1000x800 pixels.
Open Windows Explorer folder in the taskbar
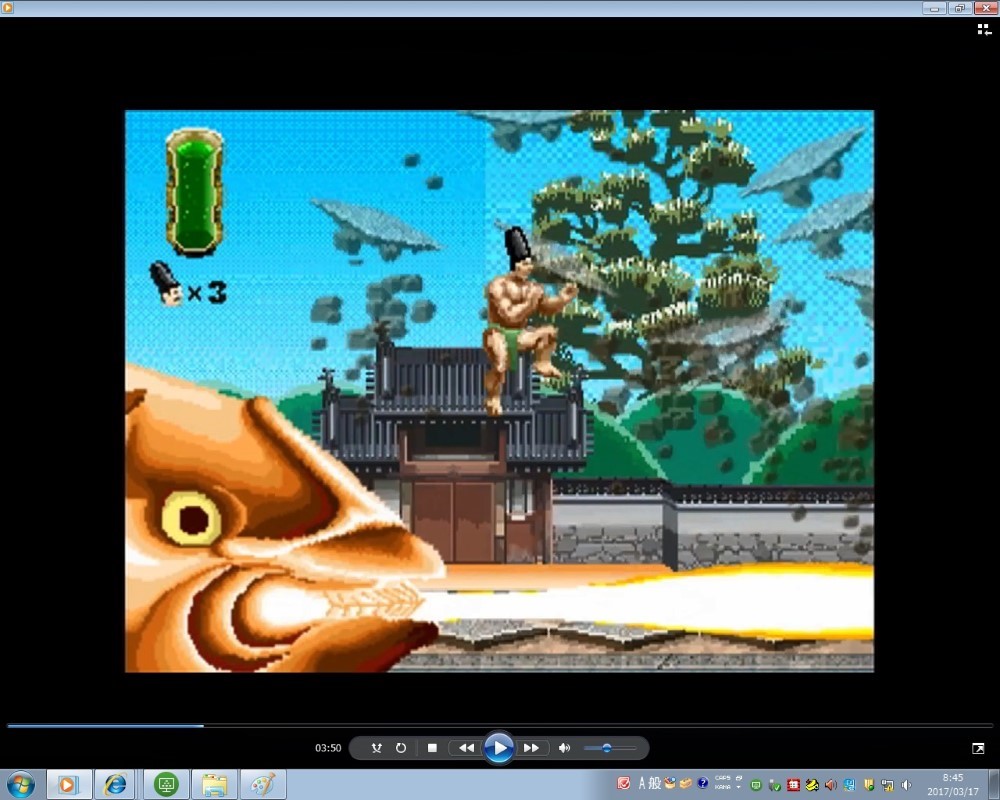(215, 784)
